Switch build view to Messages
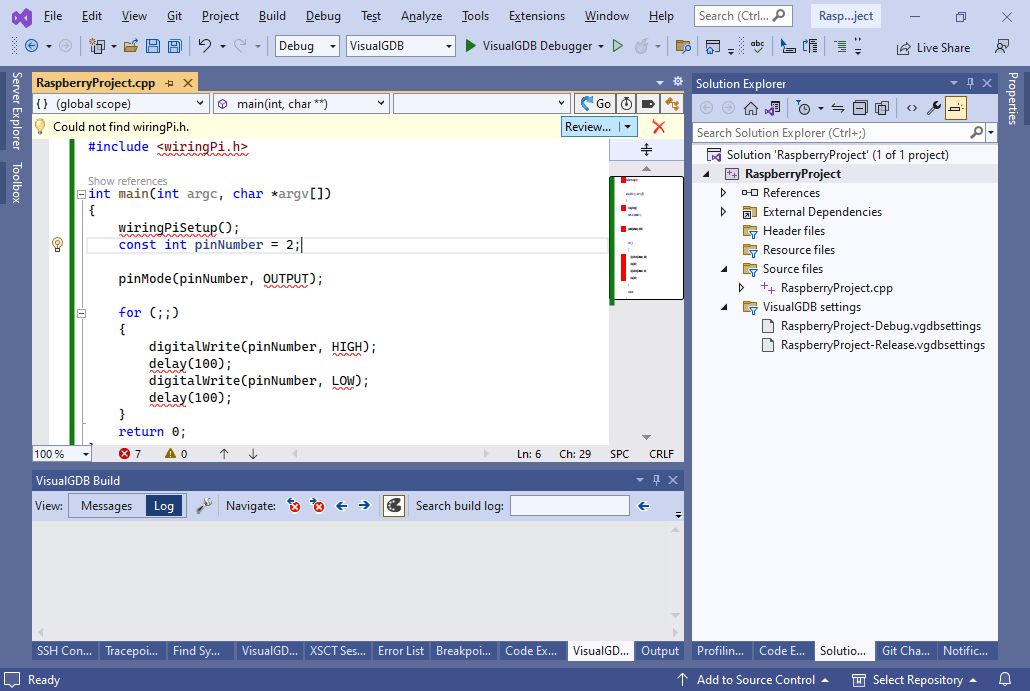This screenshot has width=1030, height=691. [106, 506]
